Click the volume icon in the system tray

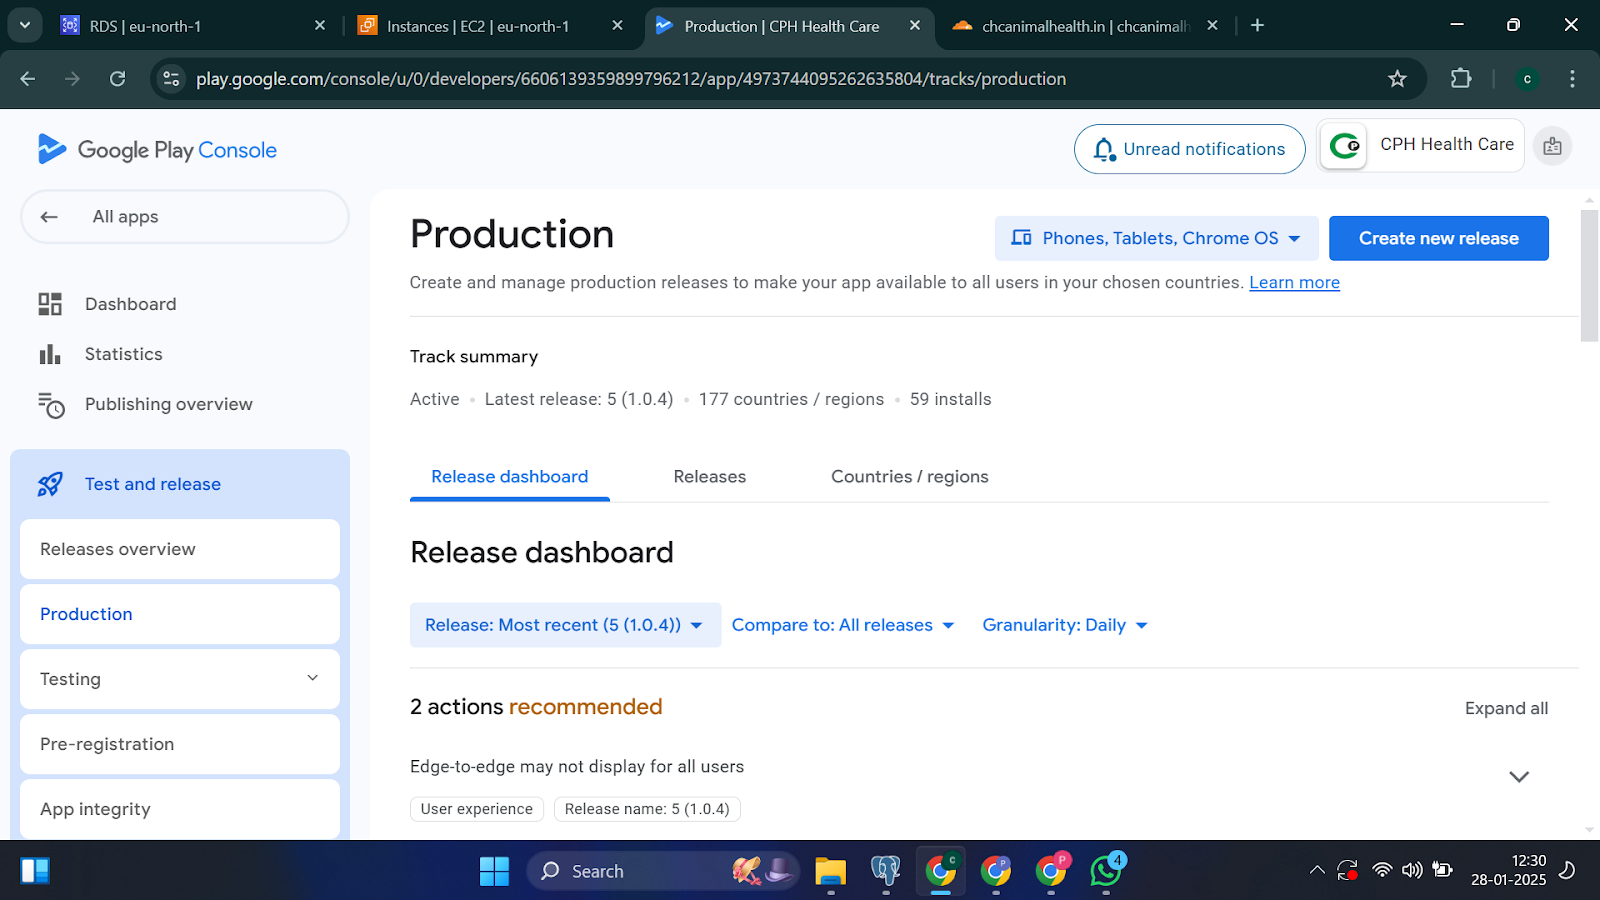[x=1412, y=870]
